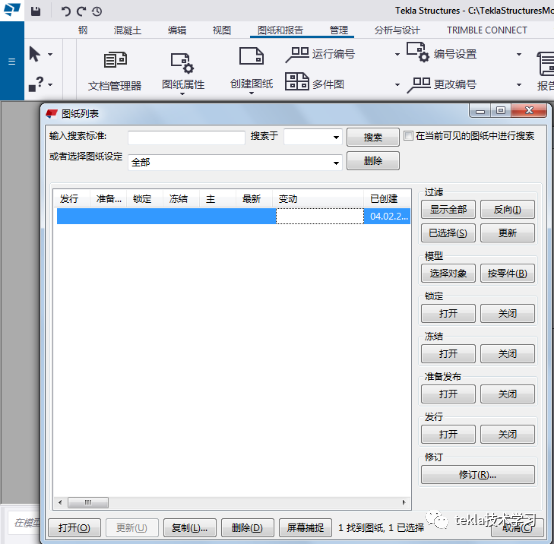Expand the 多件图 dropdown arrow
The height and width of the screenshot is (545, 554).
pos(397,85)
